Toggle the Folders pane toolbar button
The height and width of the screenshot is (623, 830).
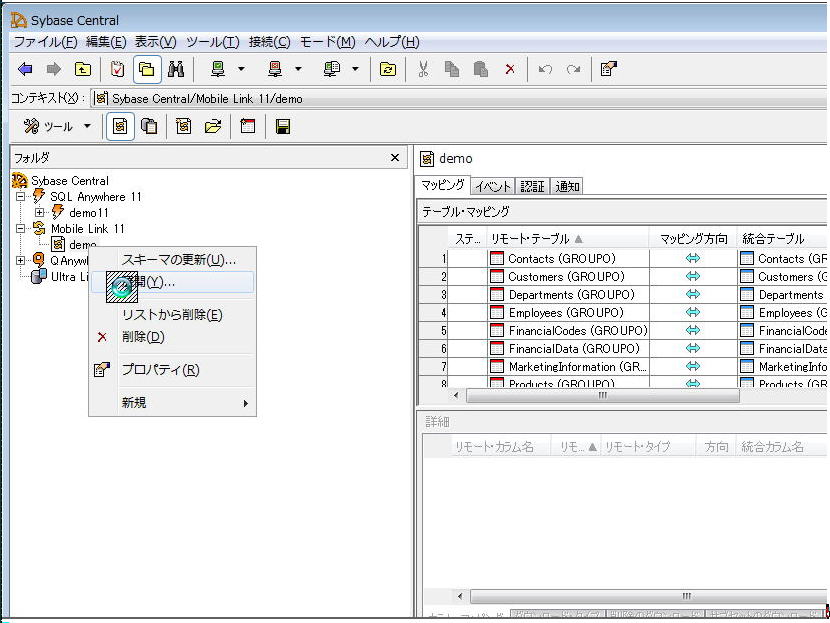(146, 69)
